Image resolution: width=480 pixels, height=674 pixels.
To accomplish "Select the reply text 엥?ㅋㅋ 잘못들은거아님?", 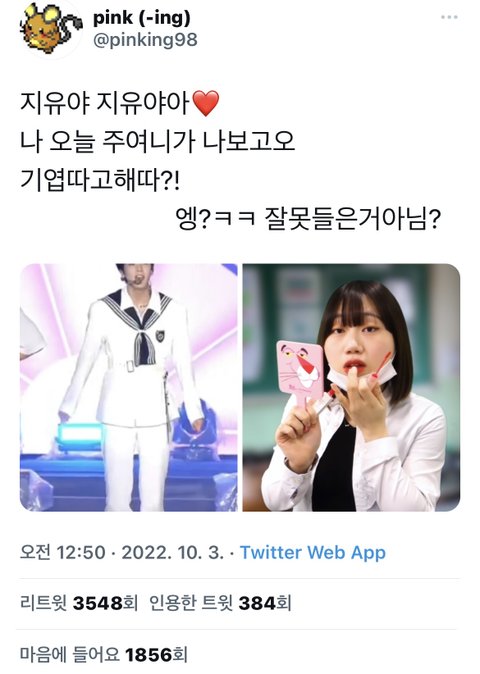I will click(308, 218).
